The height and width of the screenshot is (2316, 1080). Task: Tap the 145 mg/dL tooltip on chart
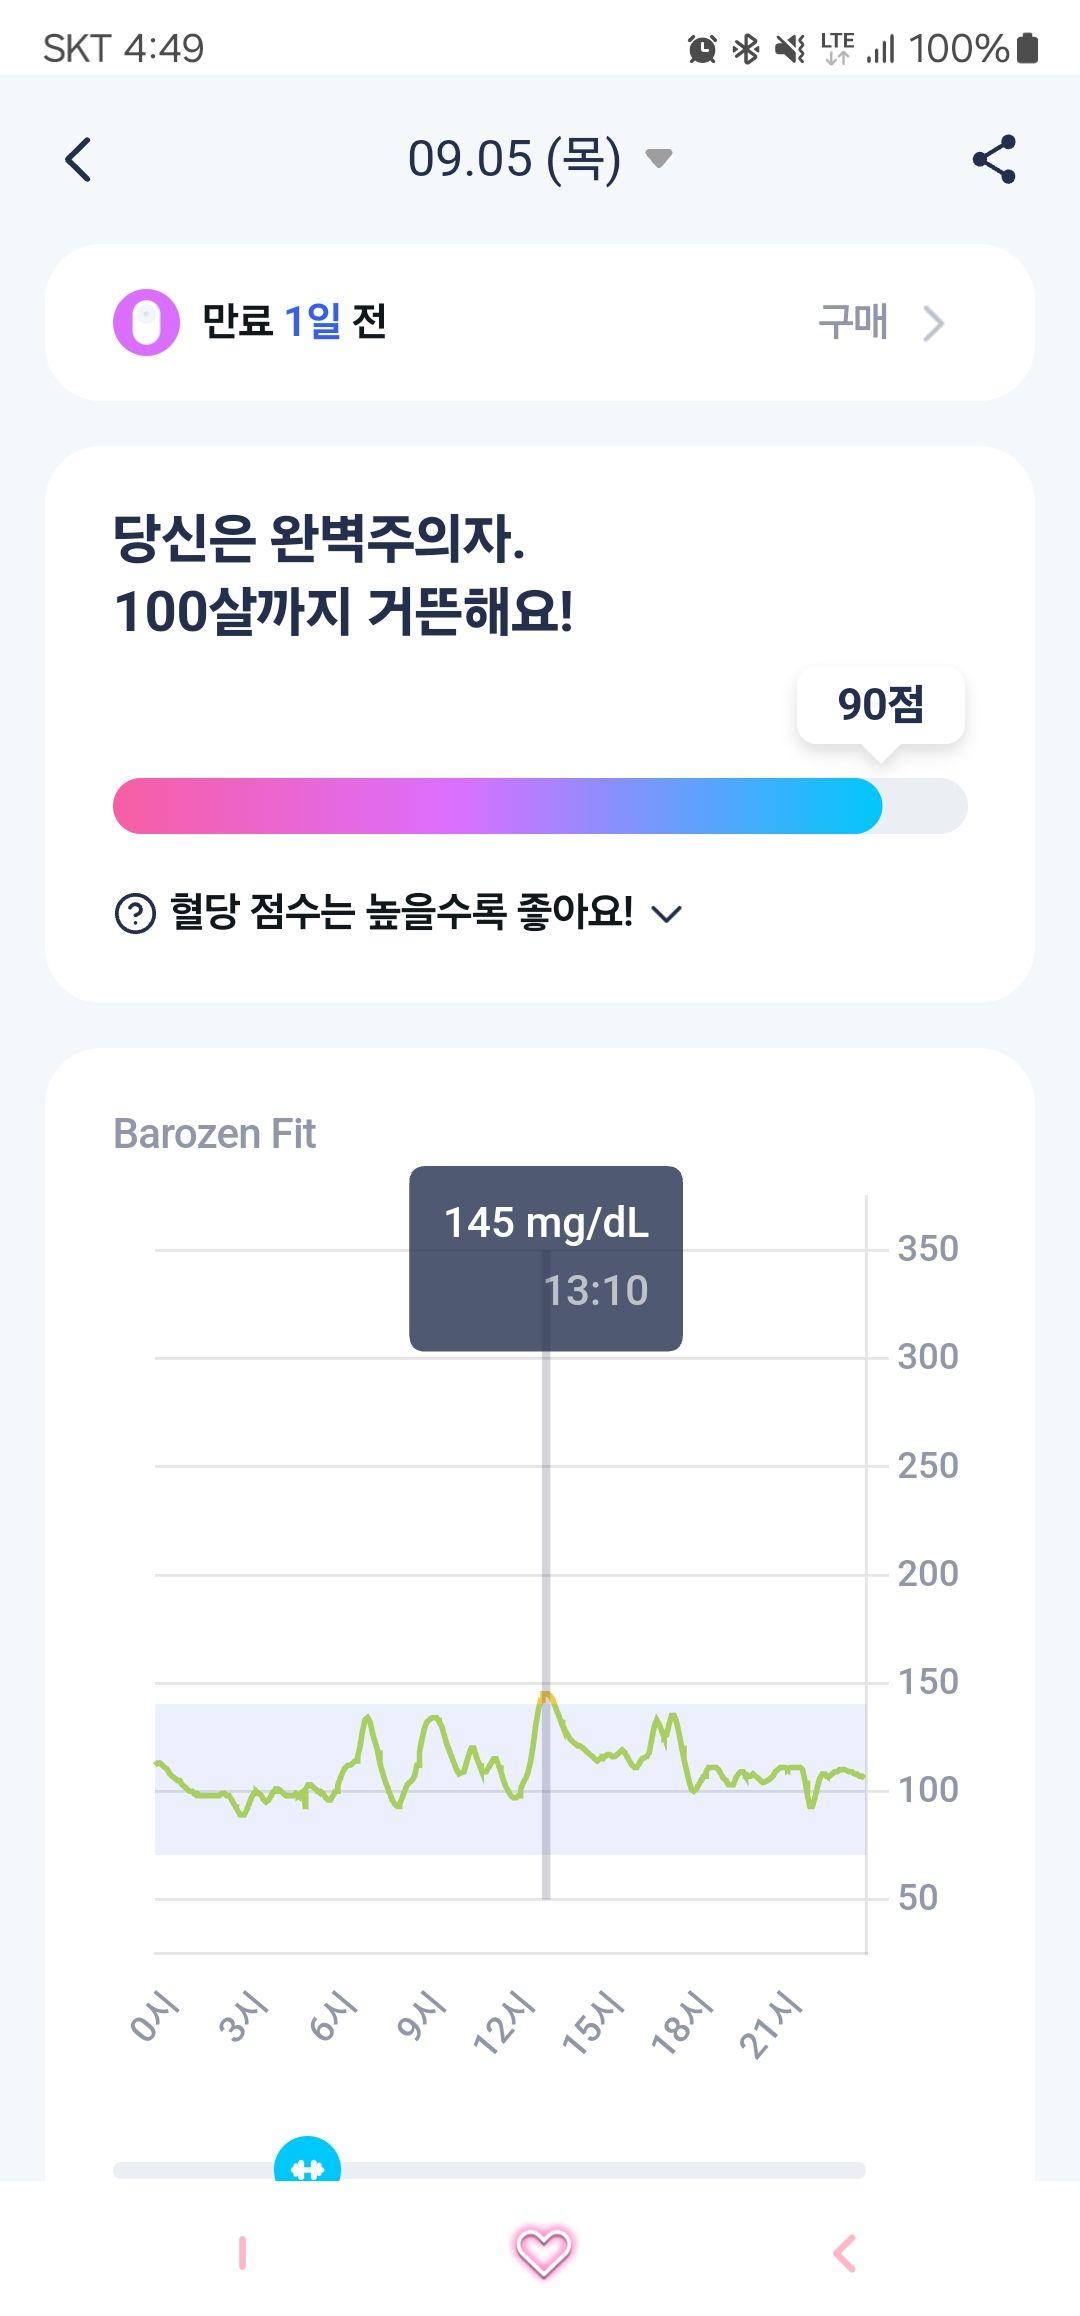(x=546, y=1258)
